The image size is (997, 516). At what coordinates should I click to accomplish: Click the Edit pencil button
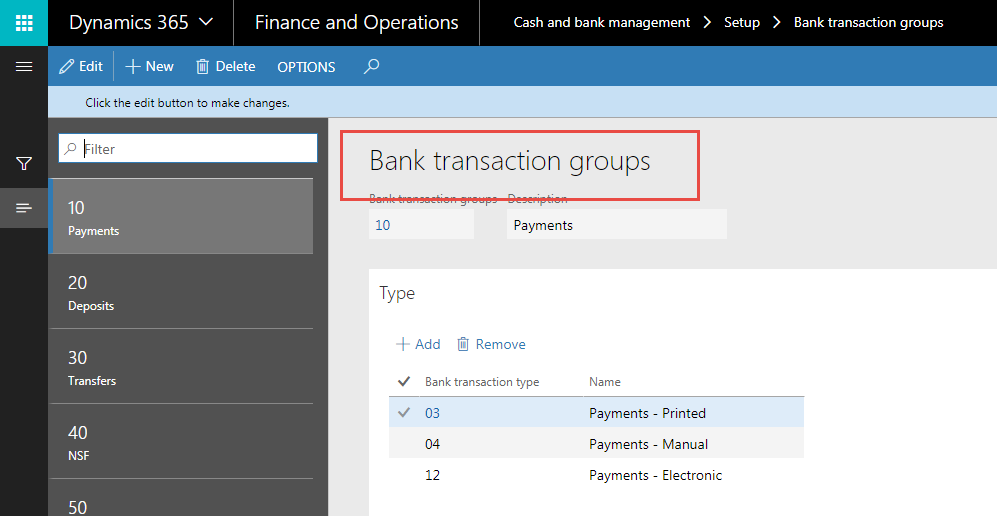[x=81, y=66]
